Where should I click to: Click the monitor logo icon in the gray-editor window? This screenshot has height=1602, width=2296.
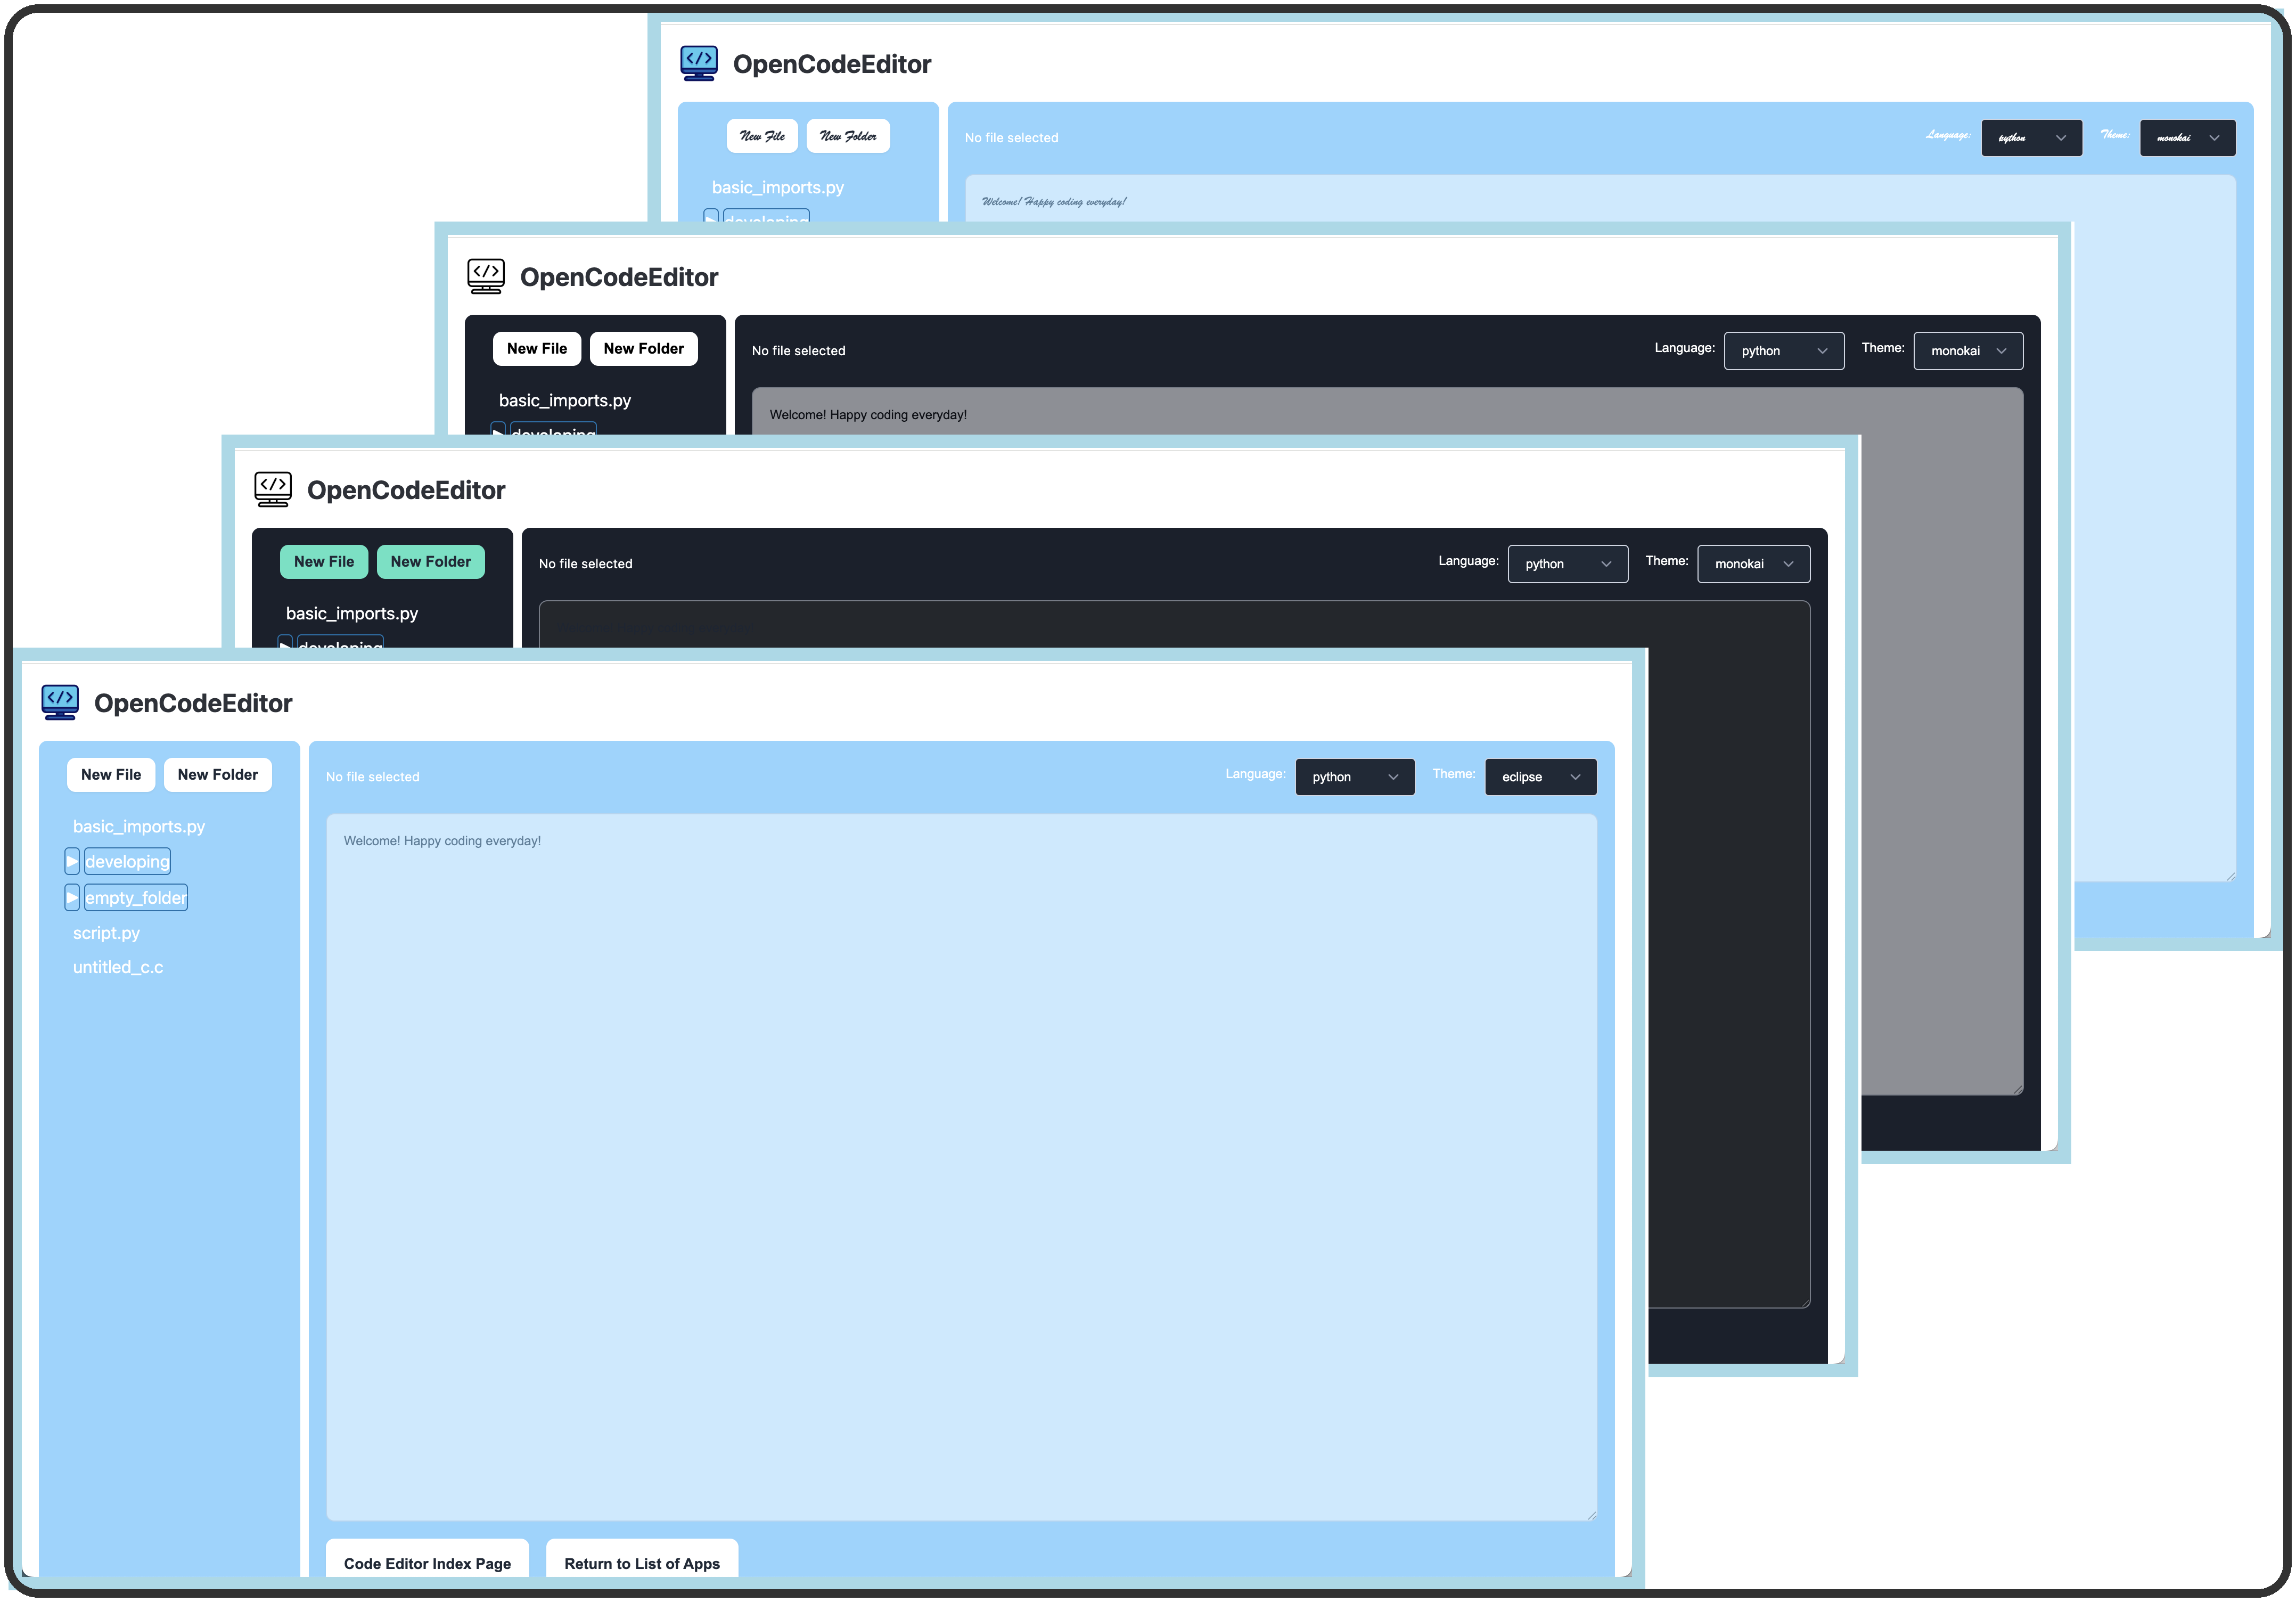(486, 276)
